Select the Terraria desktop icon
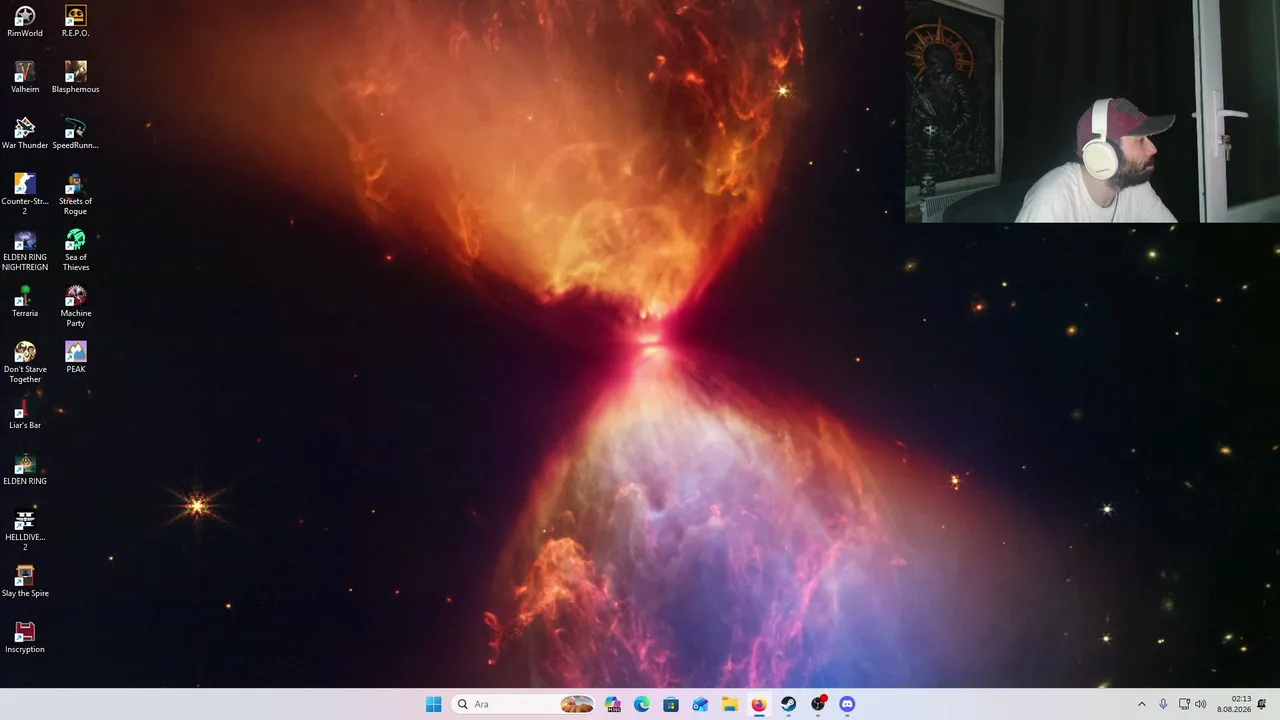Screen dimensions: 1280x720 (25, 301)
